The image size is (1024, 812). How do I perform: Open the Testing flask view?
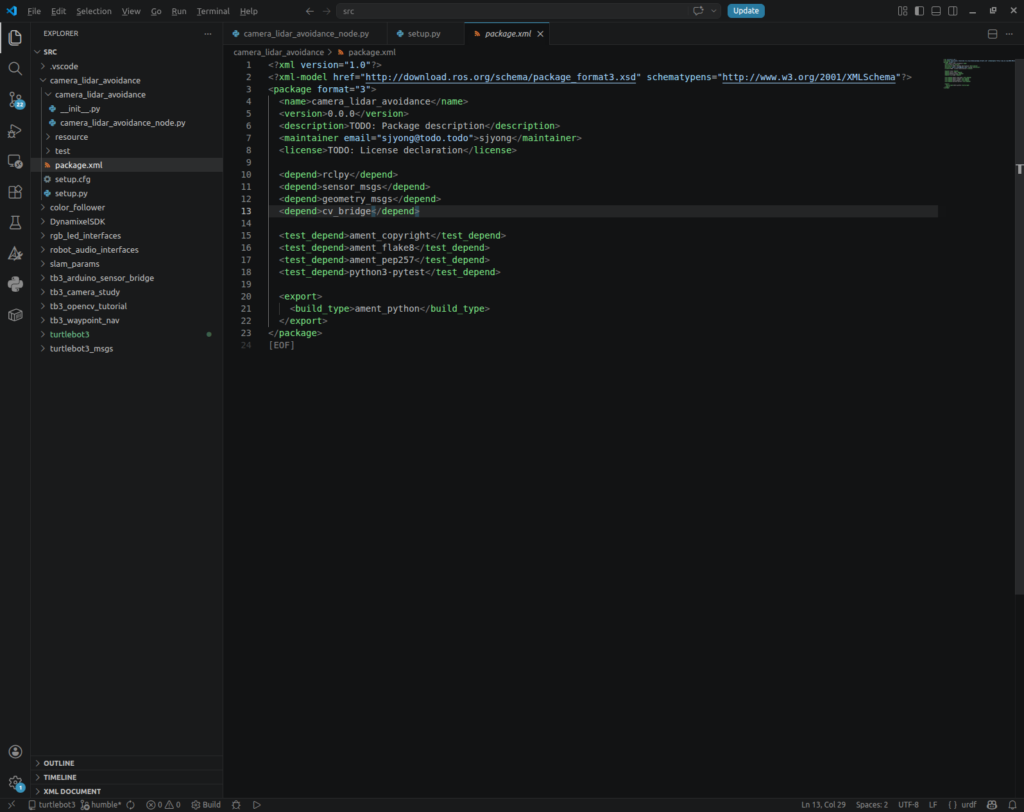pyautogui.click(x=15, y=223)
